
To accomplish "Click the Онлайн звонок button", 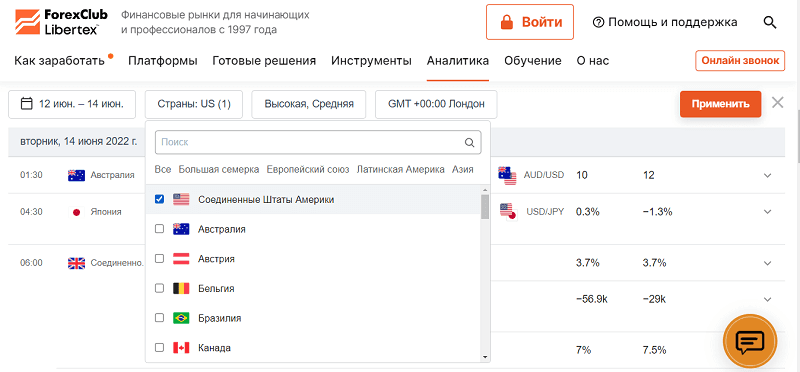I will tap(740, 61).
